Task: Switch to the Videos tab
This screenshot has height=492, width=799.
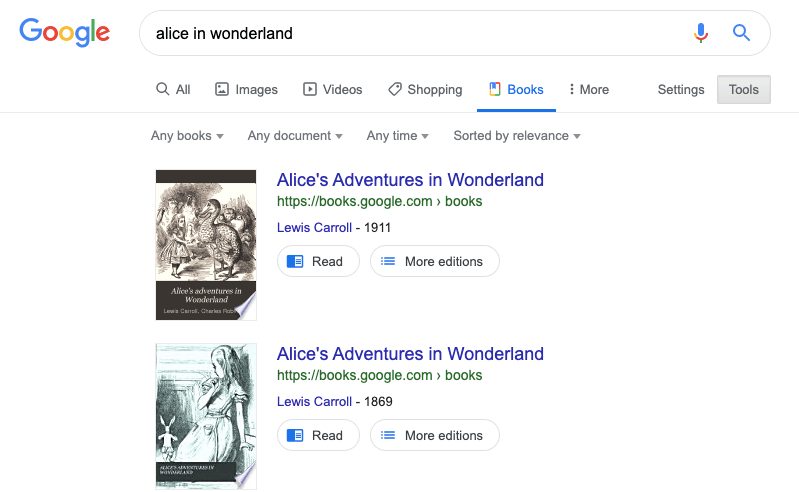Action: click(333, 89)
